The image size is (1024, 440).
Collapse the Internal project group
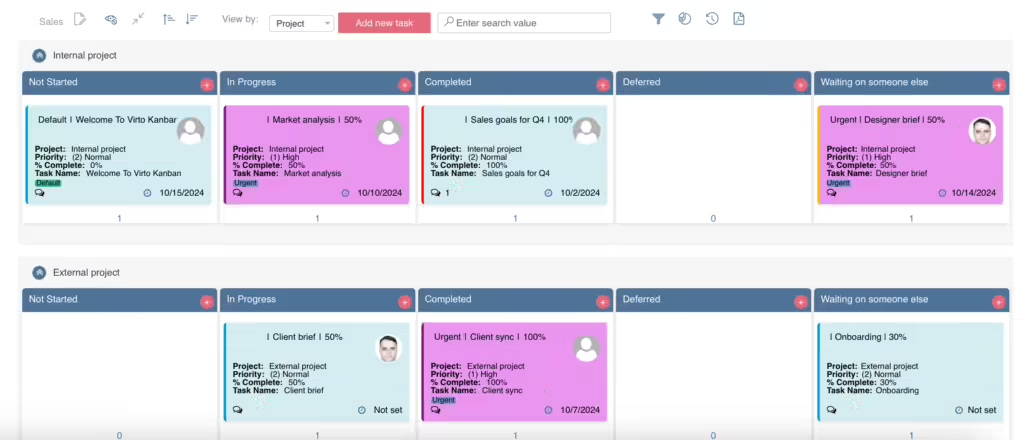tap(39, 56)
